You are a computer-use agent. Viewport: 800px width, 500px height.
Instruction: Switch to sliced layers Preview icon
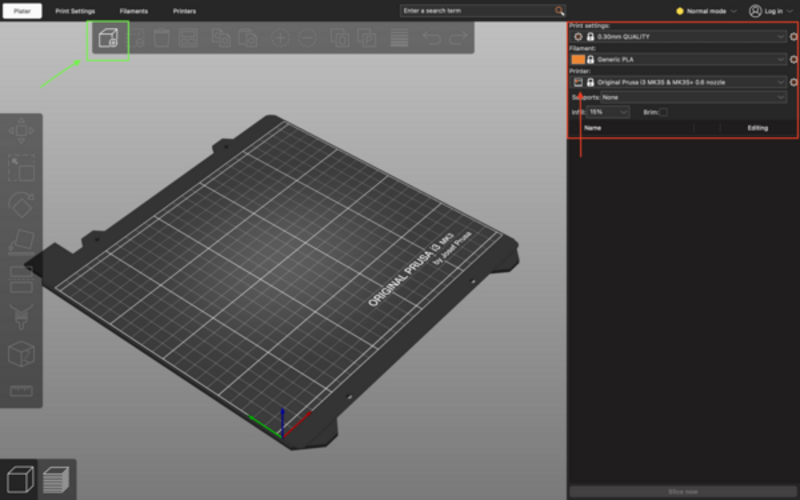[x=56, y=480]
